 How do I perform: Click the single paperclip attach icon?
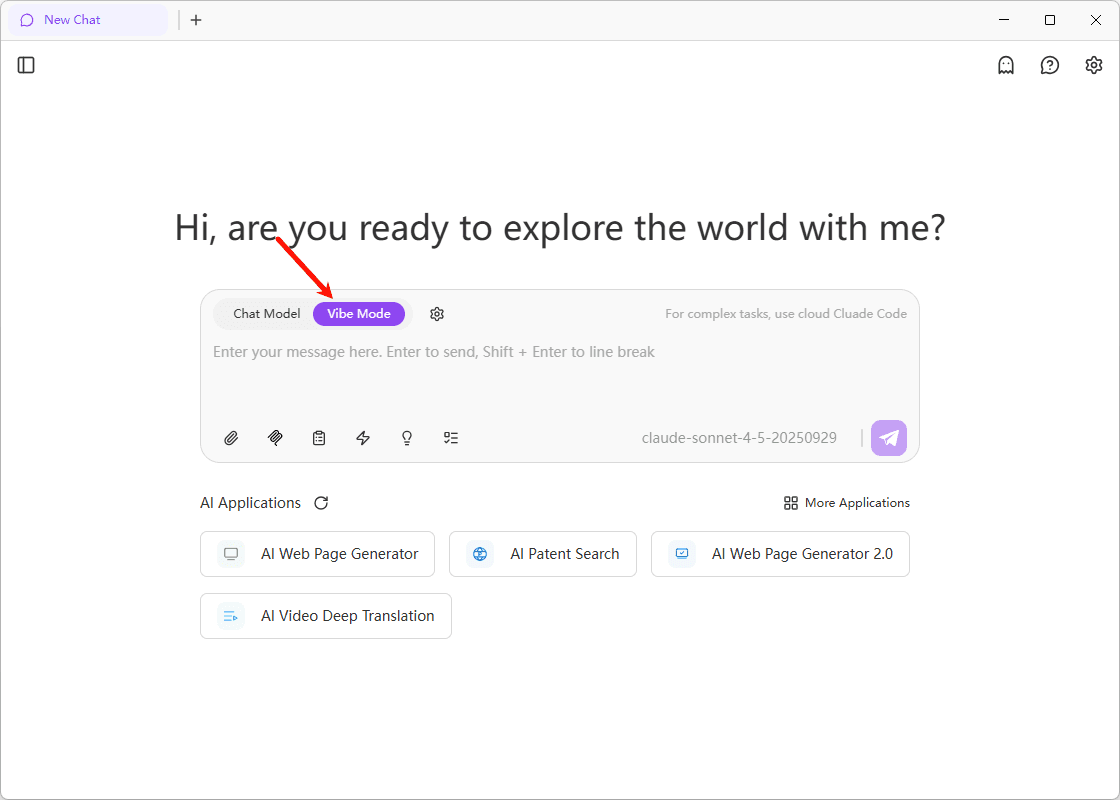[231, 438]
